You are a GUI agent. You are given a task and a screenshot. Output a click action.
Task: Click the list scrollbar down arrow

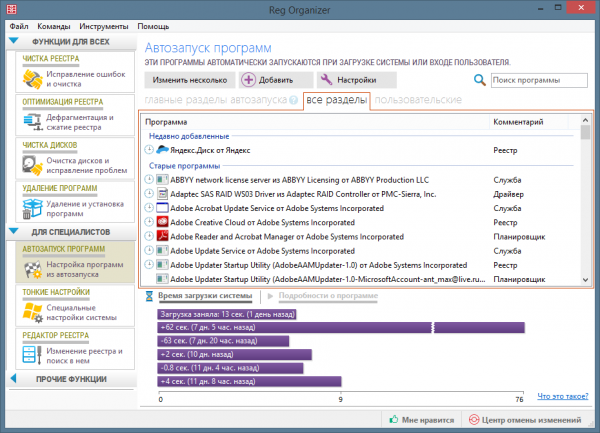585,280
